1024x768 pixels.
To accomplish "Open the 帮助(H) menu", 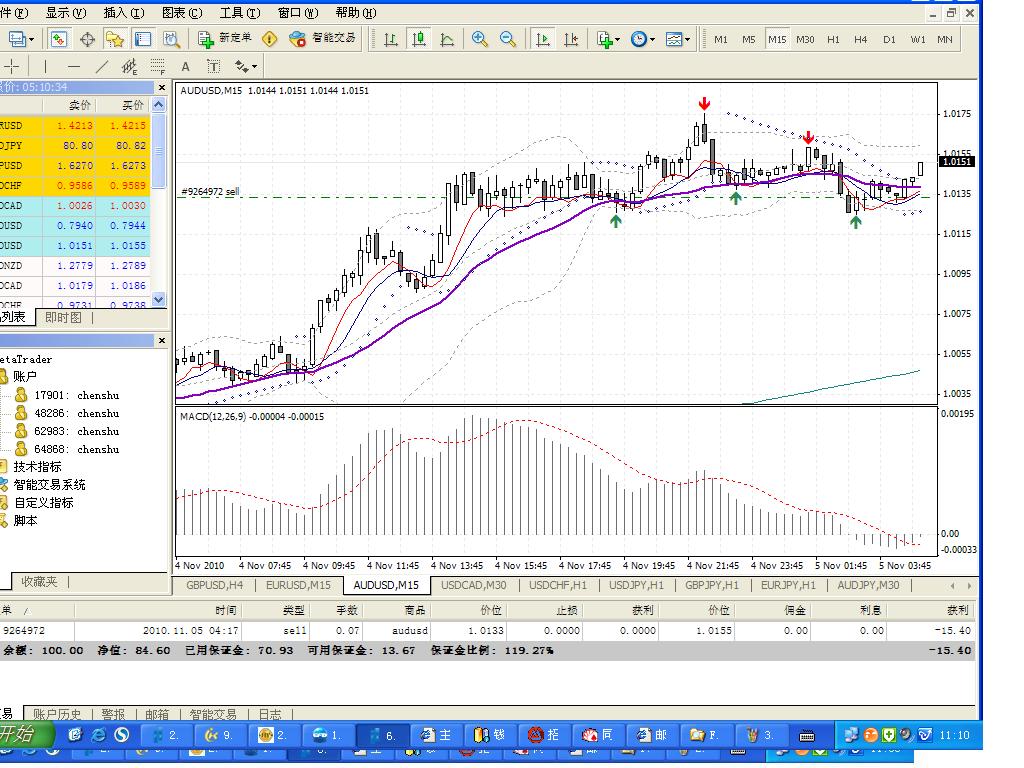I will point(356,12).
